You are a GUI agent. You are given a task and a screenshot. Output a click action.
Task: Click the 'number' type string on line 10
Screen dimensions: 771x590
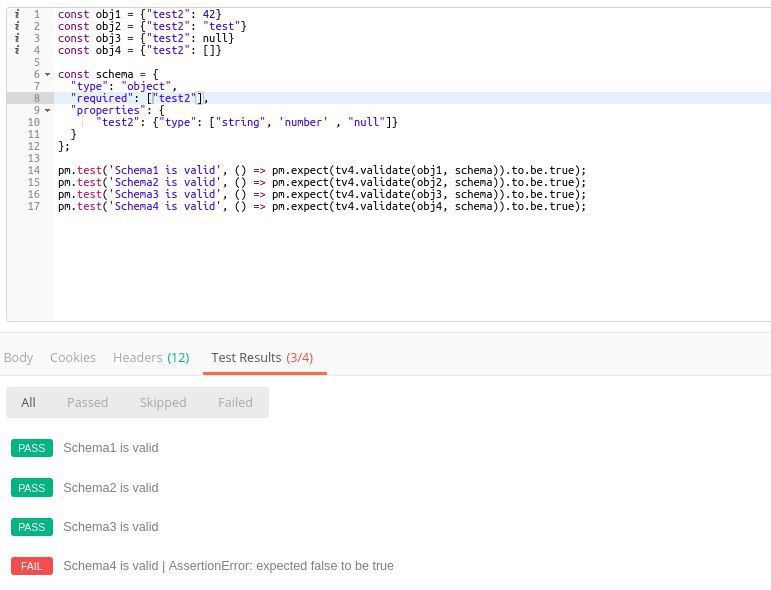coord(303,122)
